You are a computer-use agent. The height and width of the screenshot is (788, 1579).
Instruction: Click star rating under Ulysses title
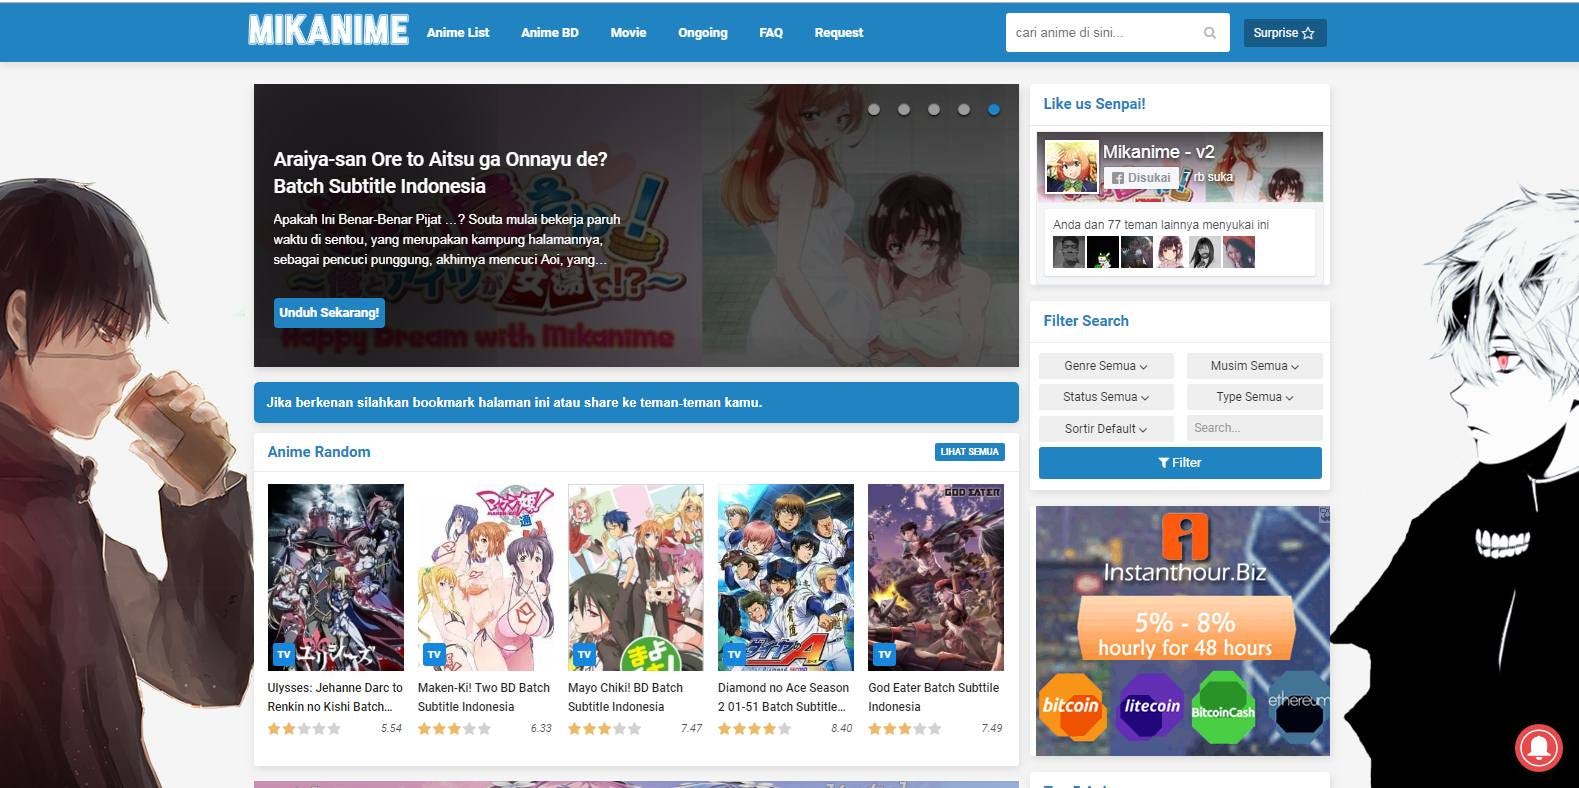coord(304,729)
